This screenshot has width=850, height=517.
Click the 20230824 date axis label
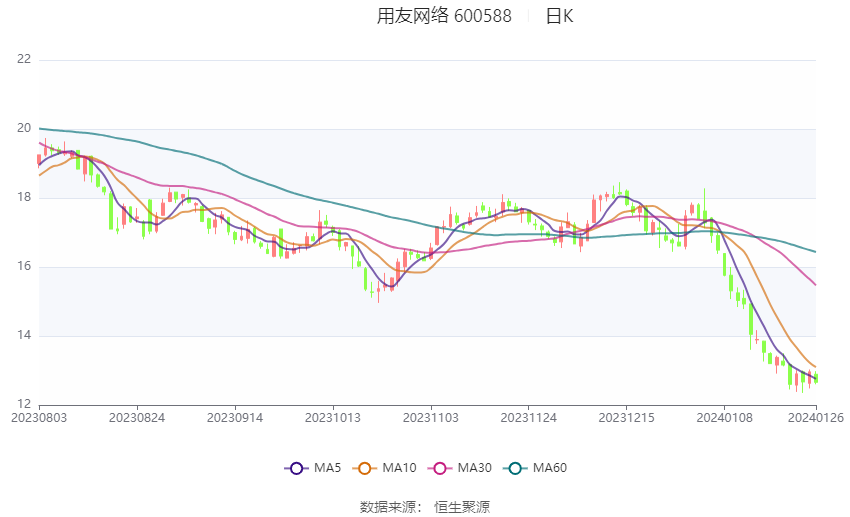coord(137,418)
